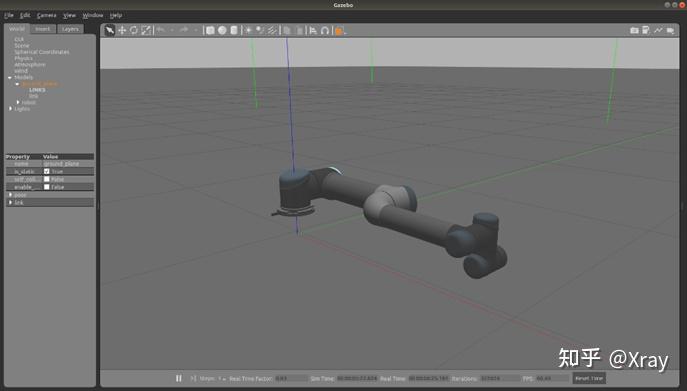Take a screenshot with camera icon

(x=634, y=30)
